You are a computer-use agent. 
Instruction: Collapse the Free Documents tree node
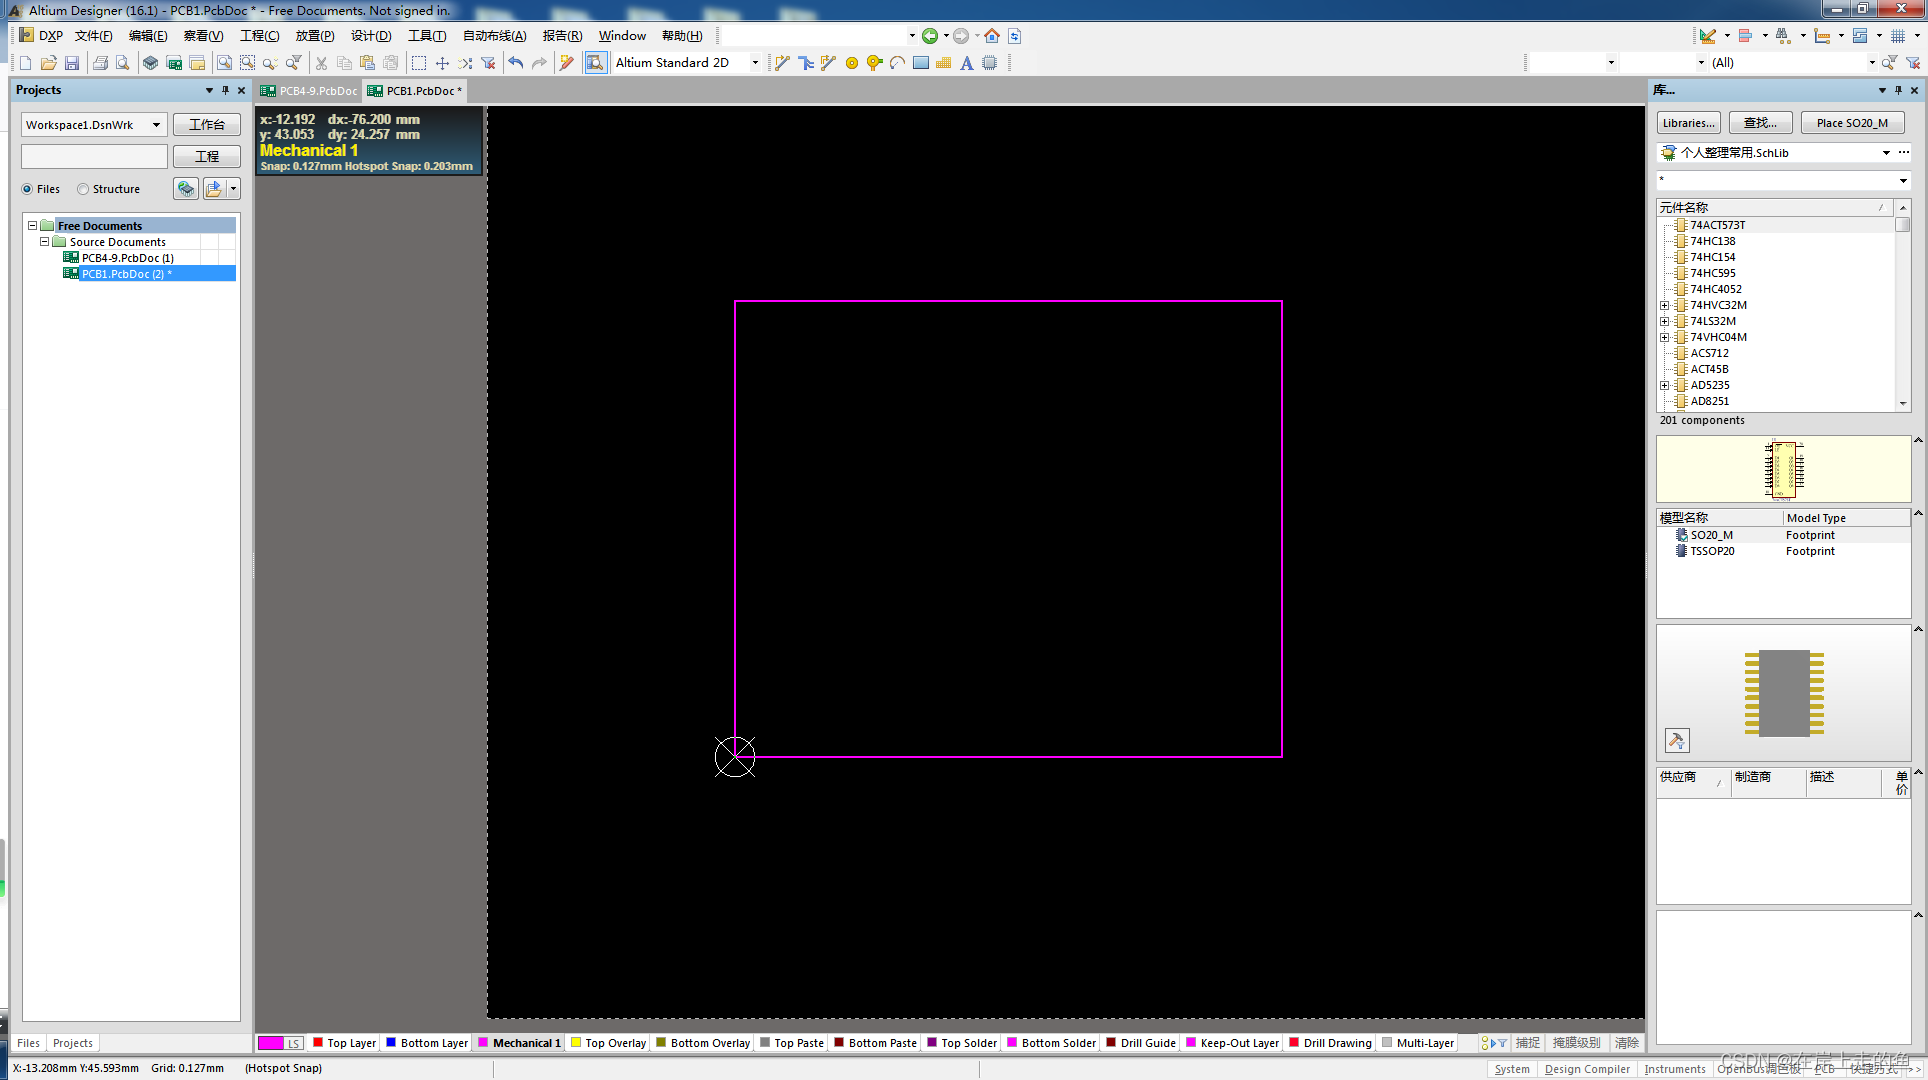click(x=32, y=226)
